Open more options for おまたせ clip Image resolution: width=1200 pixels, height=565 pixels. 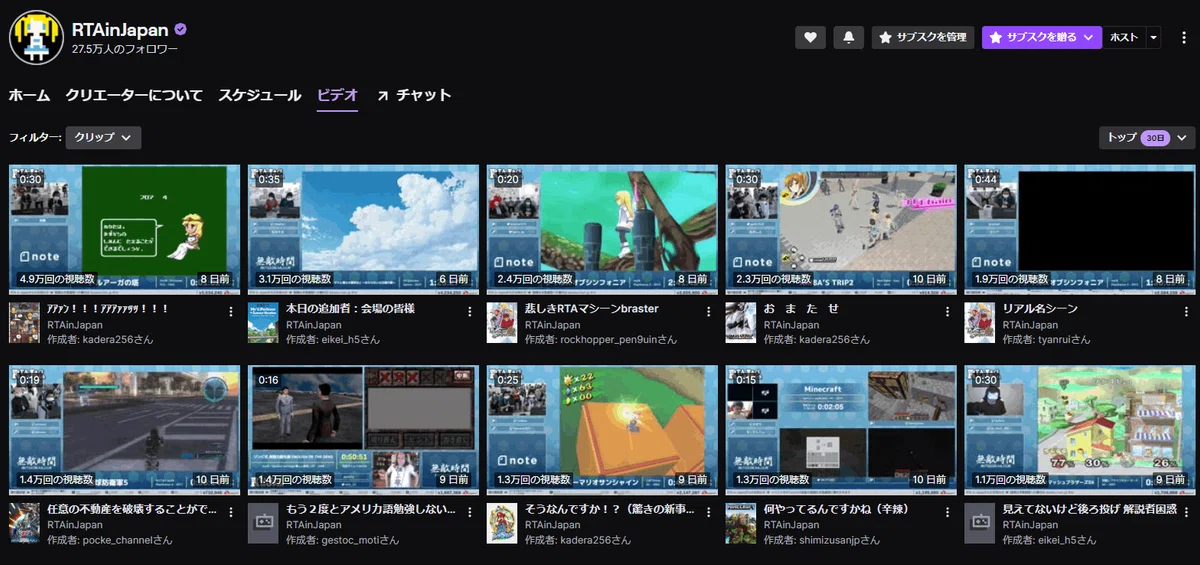948,311
